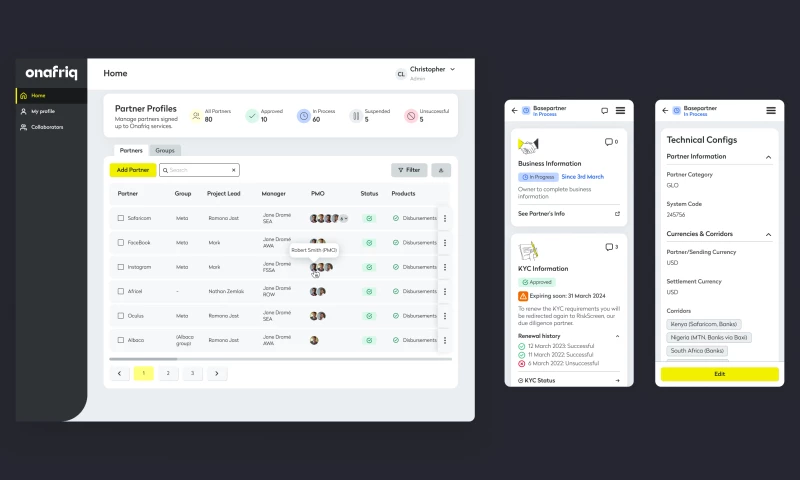
Task: Check the box next to Albaco
Action: pyautogui.click(x=120, y=340)
